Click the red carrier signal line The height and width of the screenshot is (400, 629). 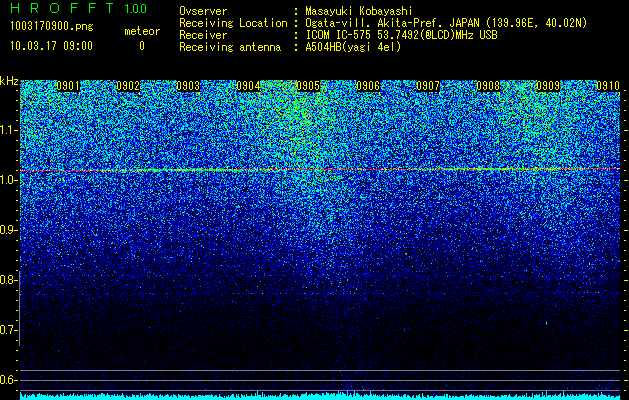click(x=320, y=170)
